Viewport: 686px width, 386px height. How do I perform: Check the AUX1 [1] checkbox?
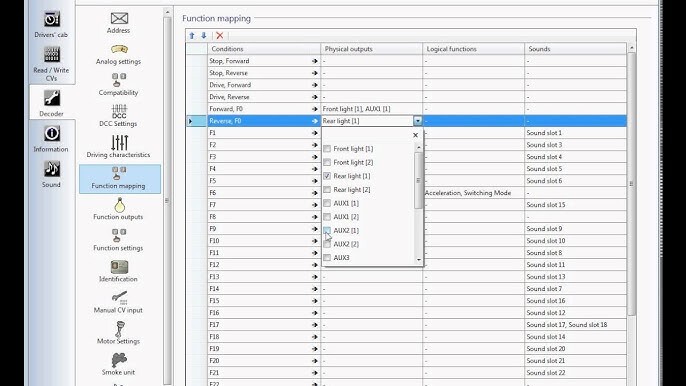[x=327, y=203]
